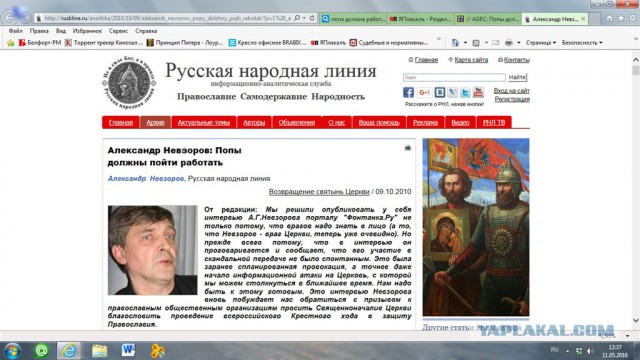Open the Home icon in browser corner
The width and height of the screenshot is (640, 360).
pyautogui.click(x=609, y=18)
